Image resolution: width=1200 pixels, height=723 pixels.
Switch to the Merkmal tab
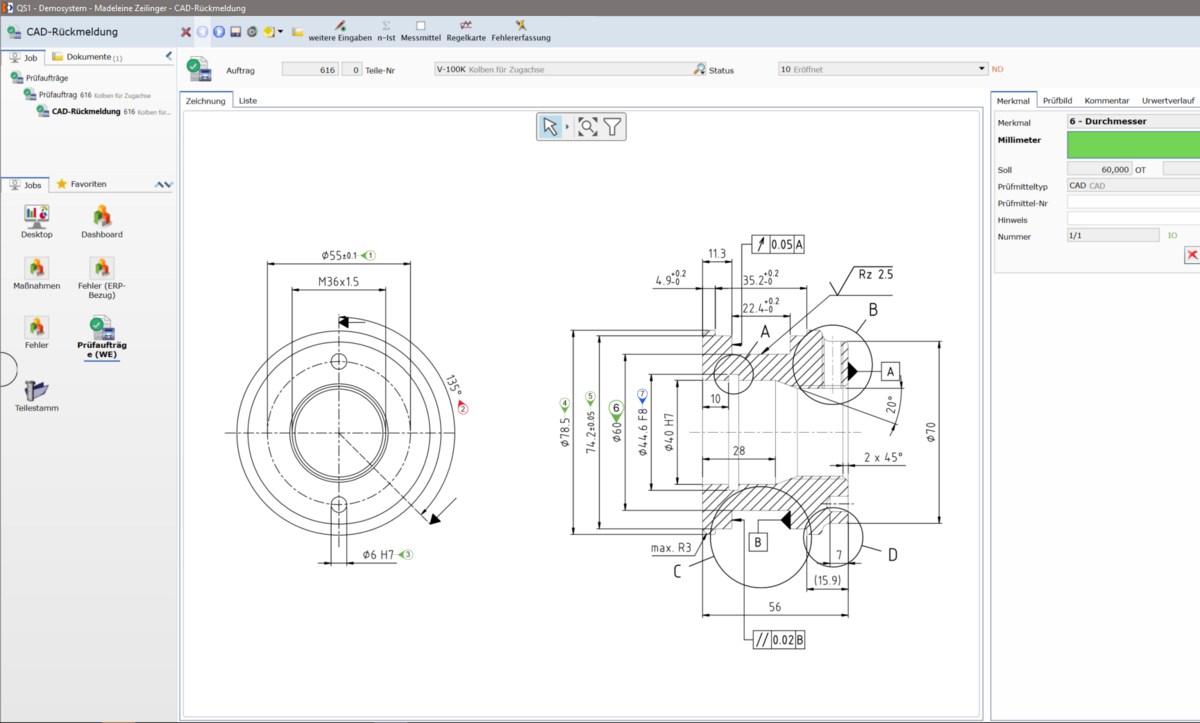(1014, 101)
